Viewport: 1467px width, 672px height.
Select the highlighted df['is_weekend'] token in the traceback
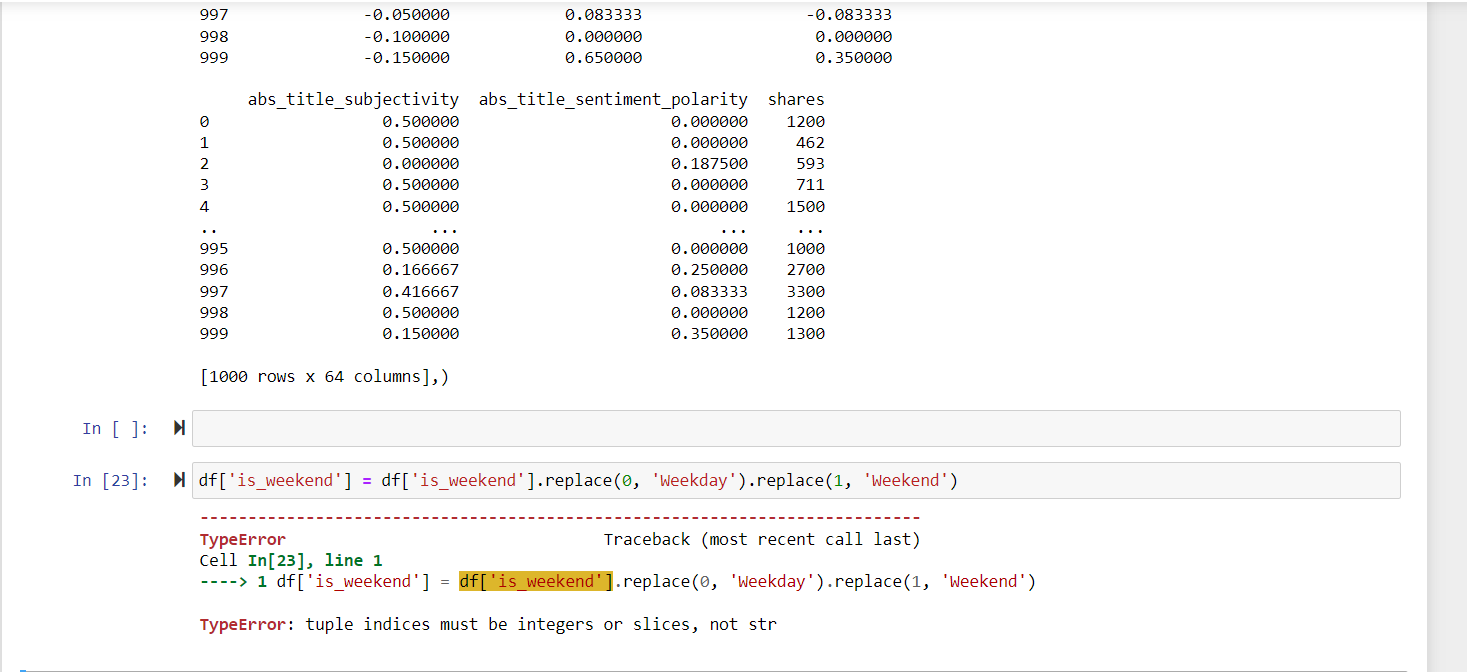coord(534,580)
